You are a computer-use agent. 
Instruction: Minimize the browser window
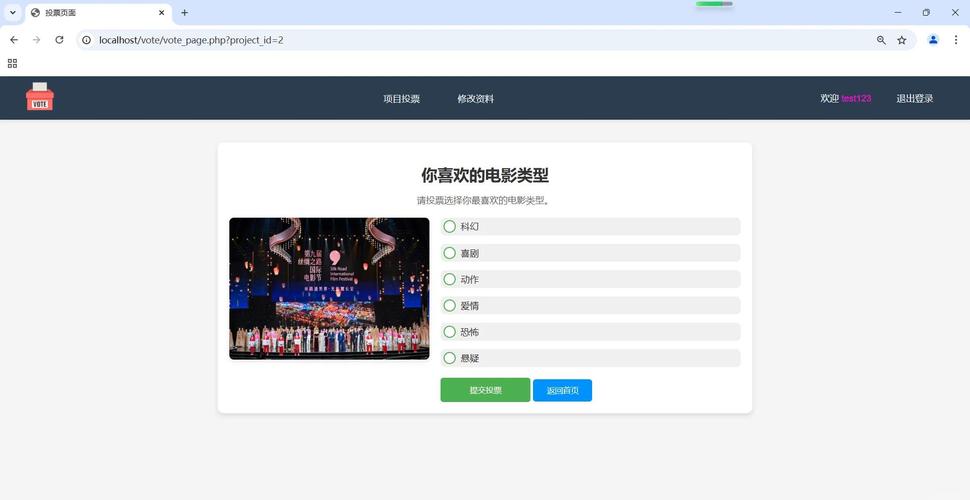898,12
